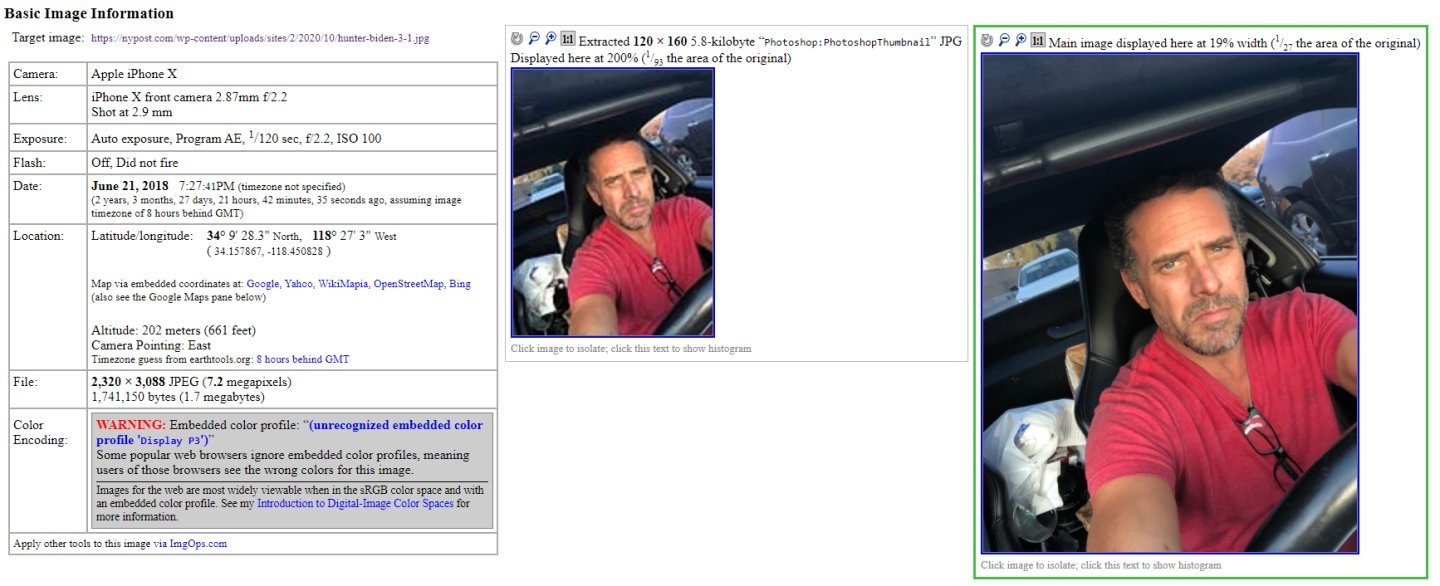Show main image at 1:1 size
Screen dimensions: 1440x586
1038,40
